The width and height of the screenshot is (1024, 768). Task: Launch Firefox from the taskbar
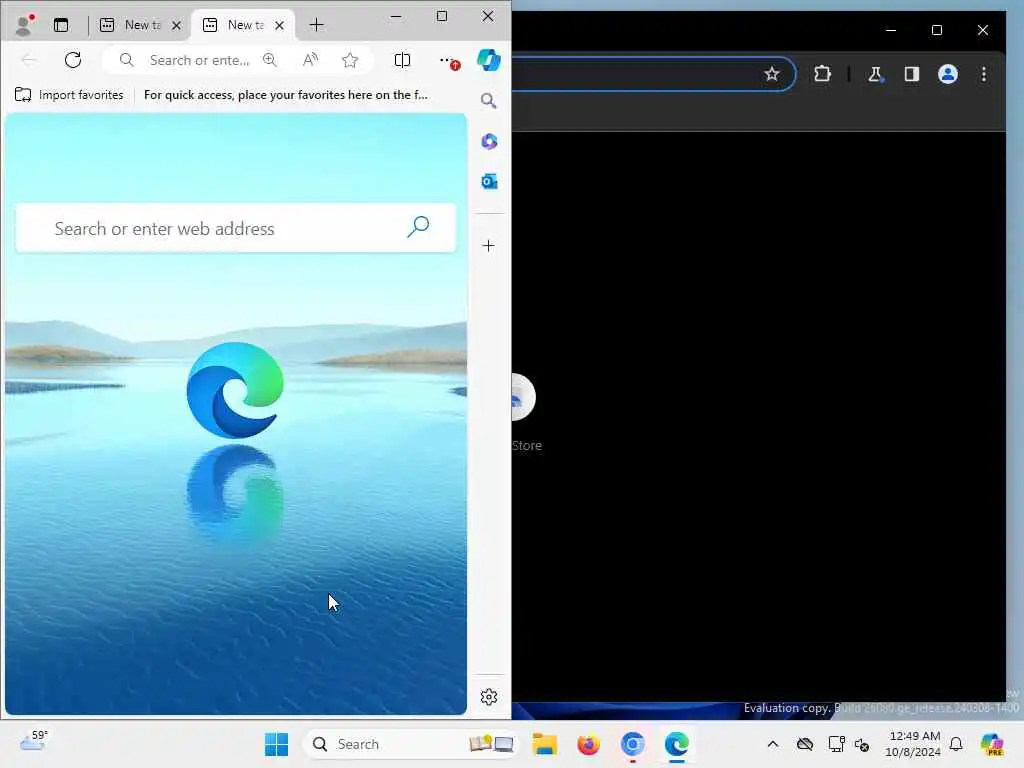pyautogui.click(x=588, y=744)
